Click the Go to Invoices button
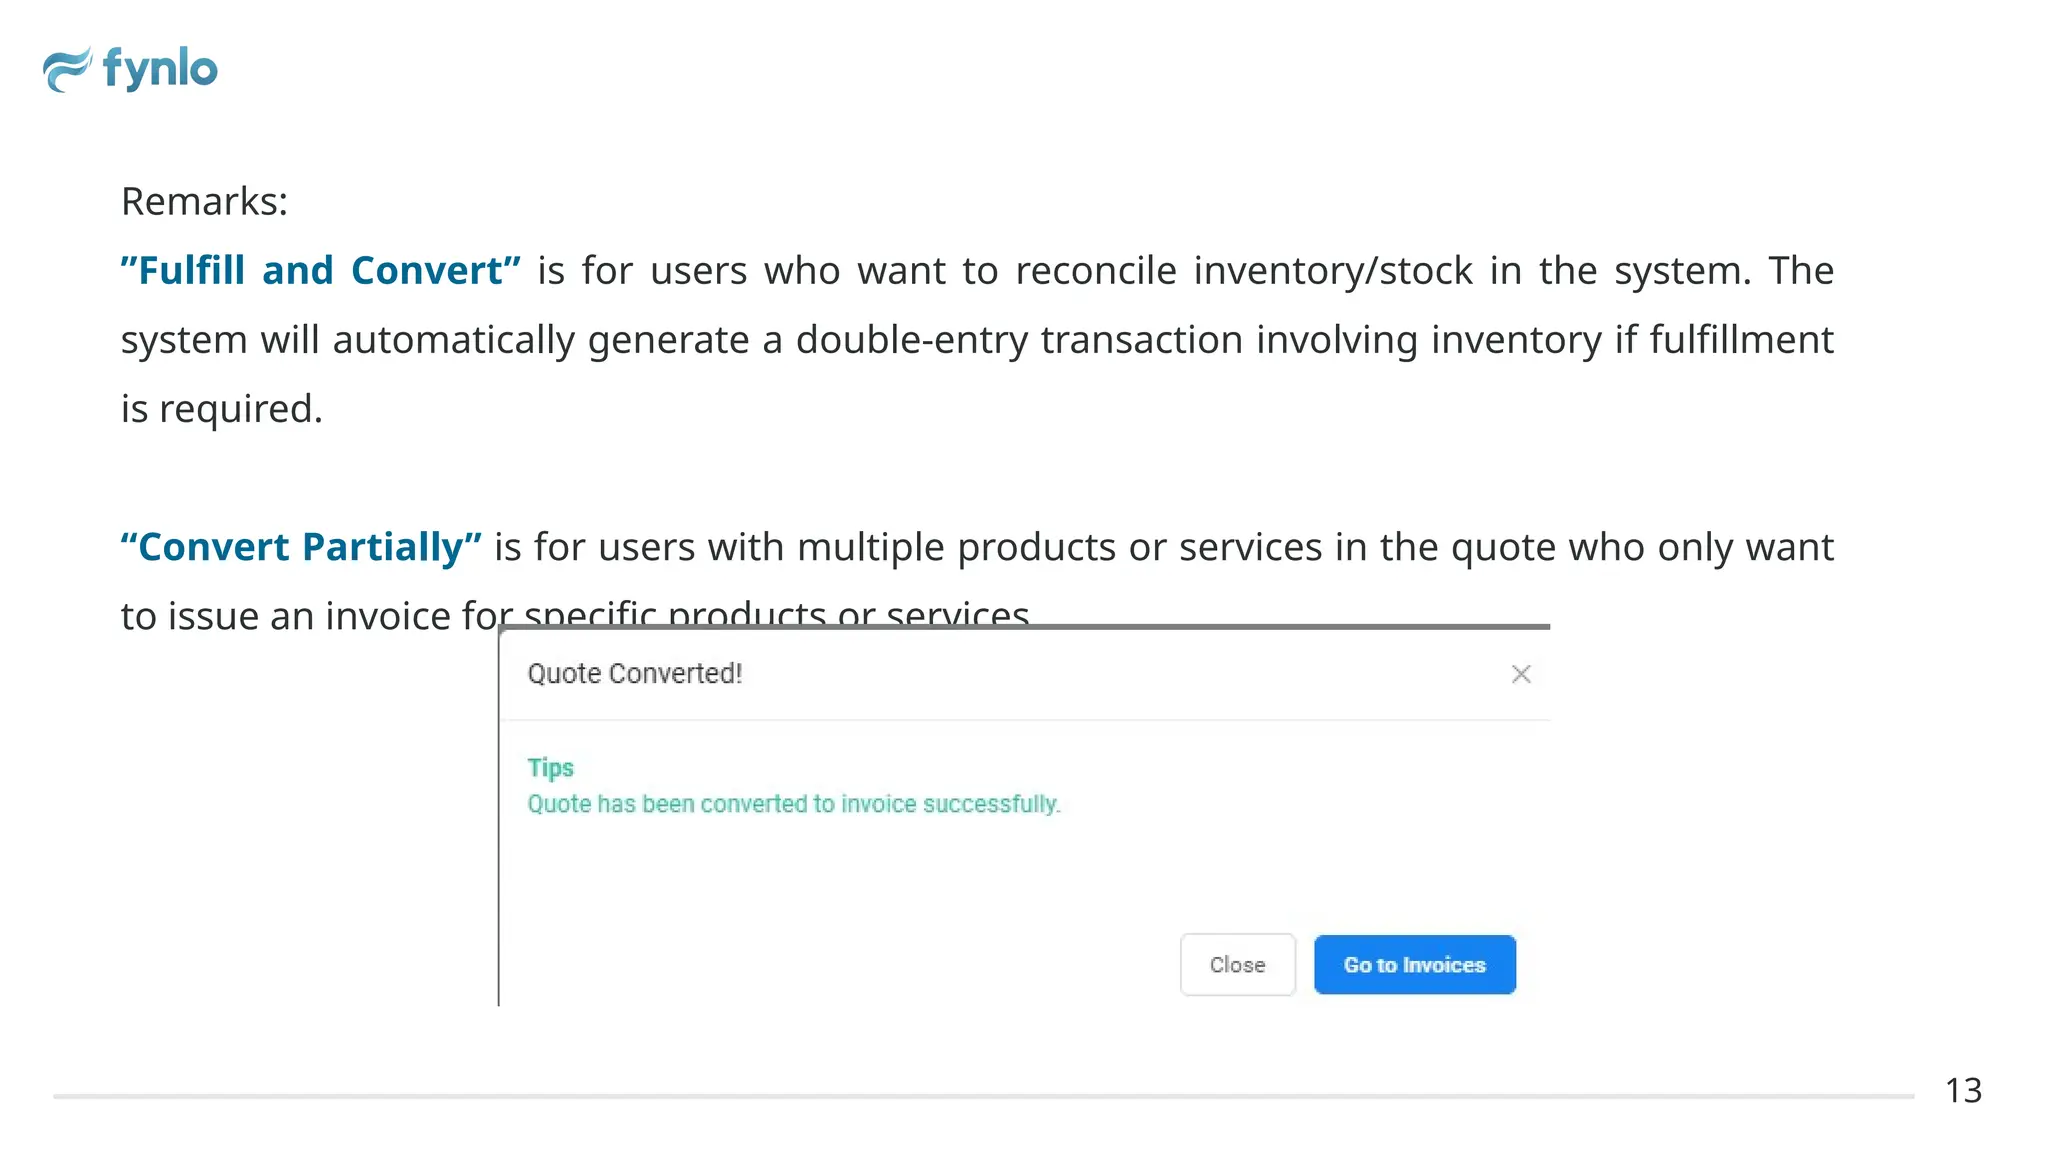This screenshot has height=1152, width=2048. click(x=1414, y=965)
